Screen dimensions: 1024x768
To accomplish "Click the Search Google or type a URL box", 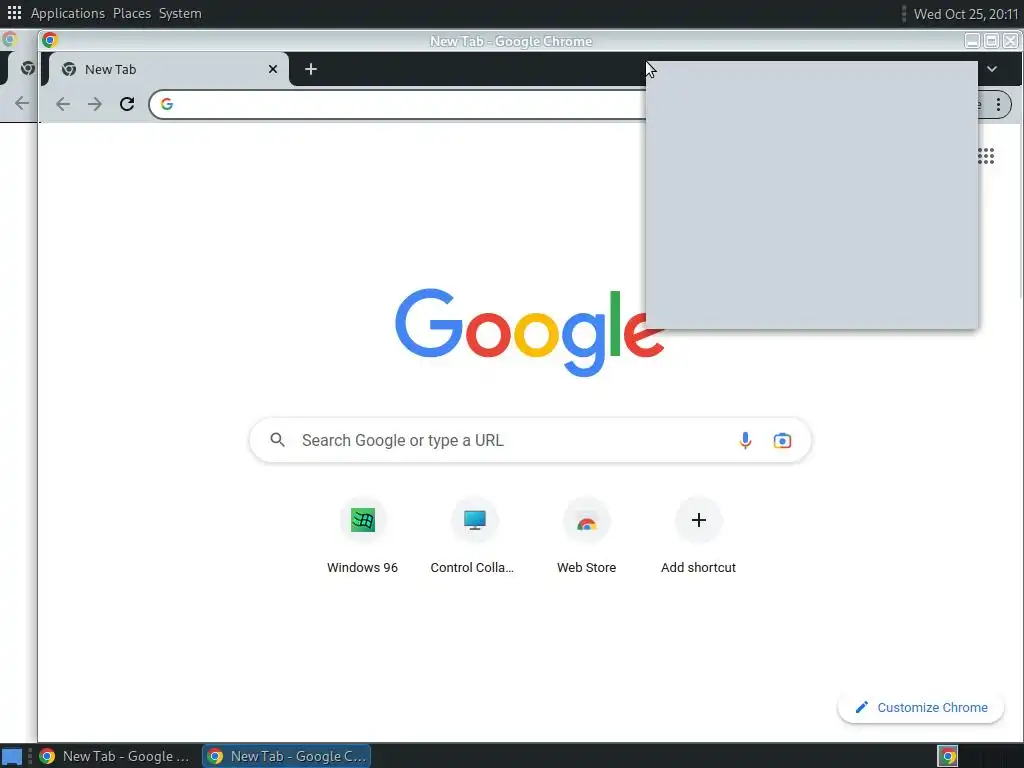I will tap(530, 440).
